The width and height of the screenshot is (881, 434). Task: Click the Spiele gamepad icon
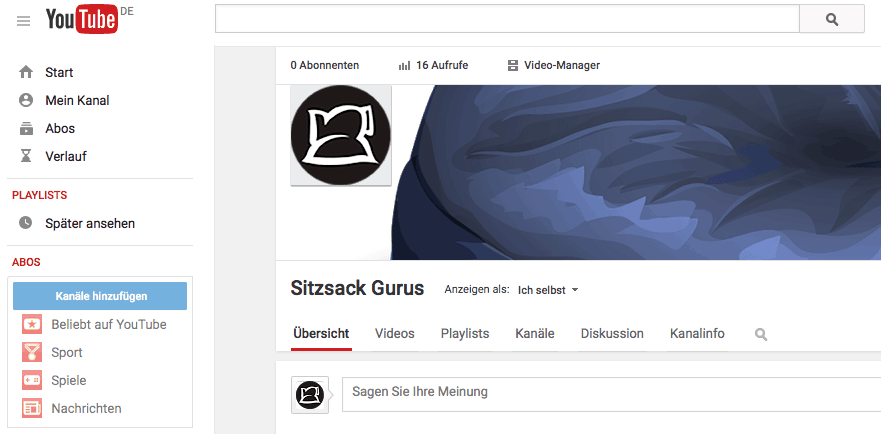point(32,380)
